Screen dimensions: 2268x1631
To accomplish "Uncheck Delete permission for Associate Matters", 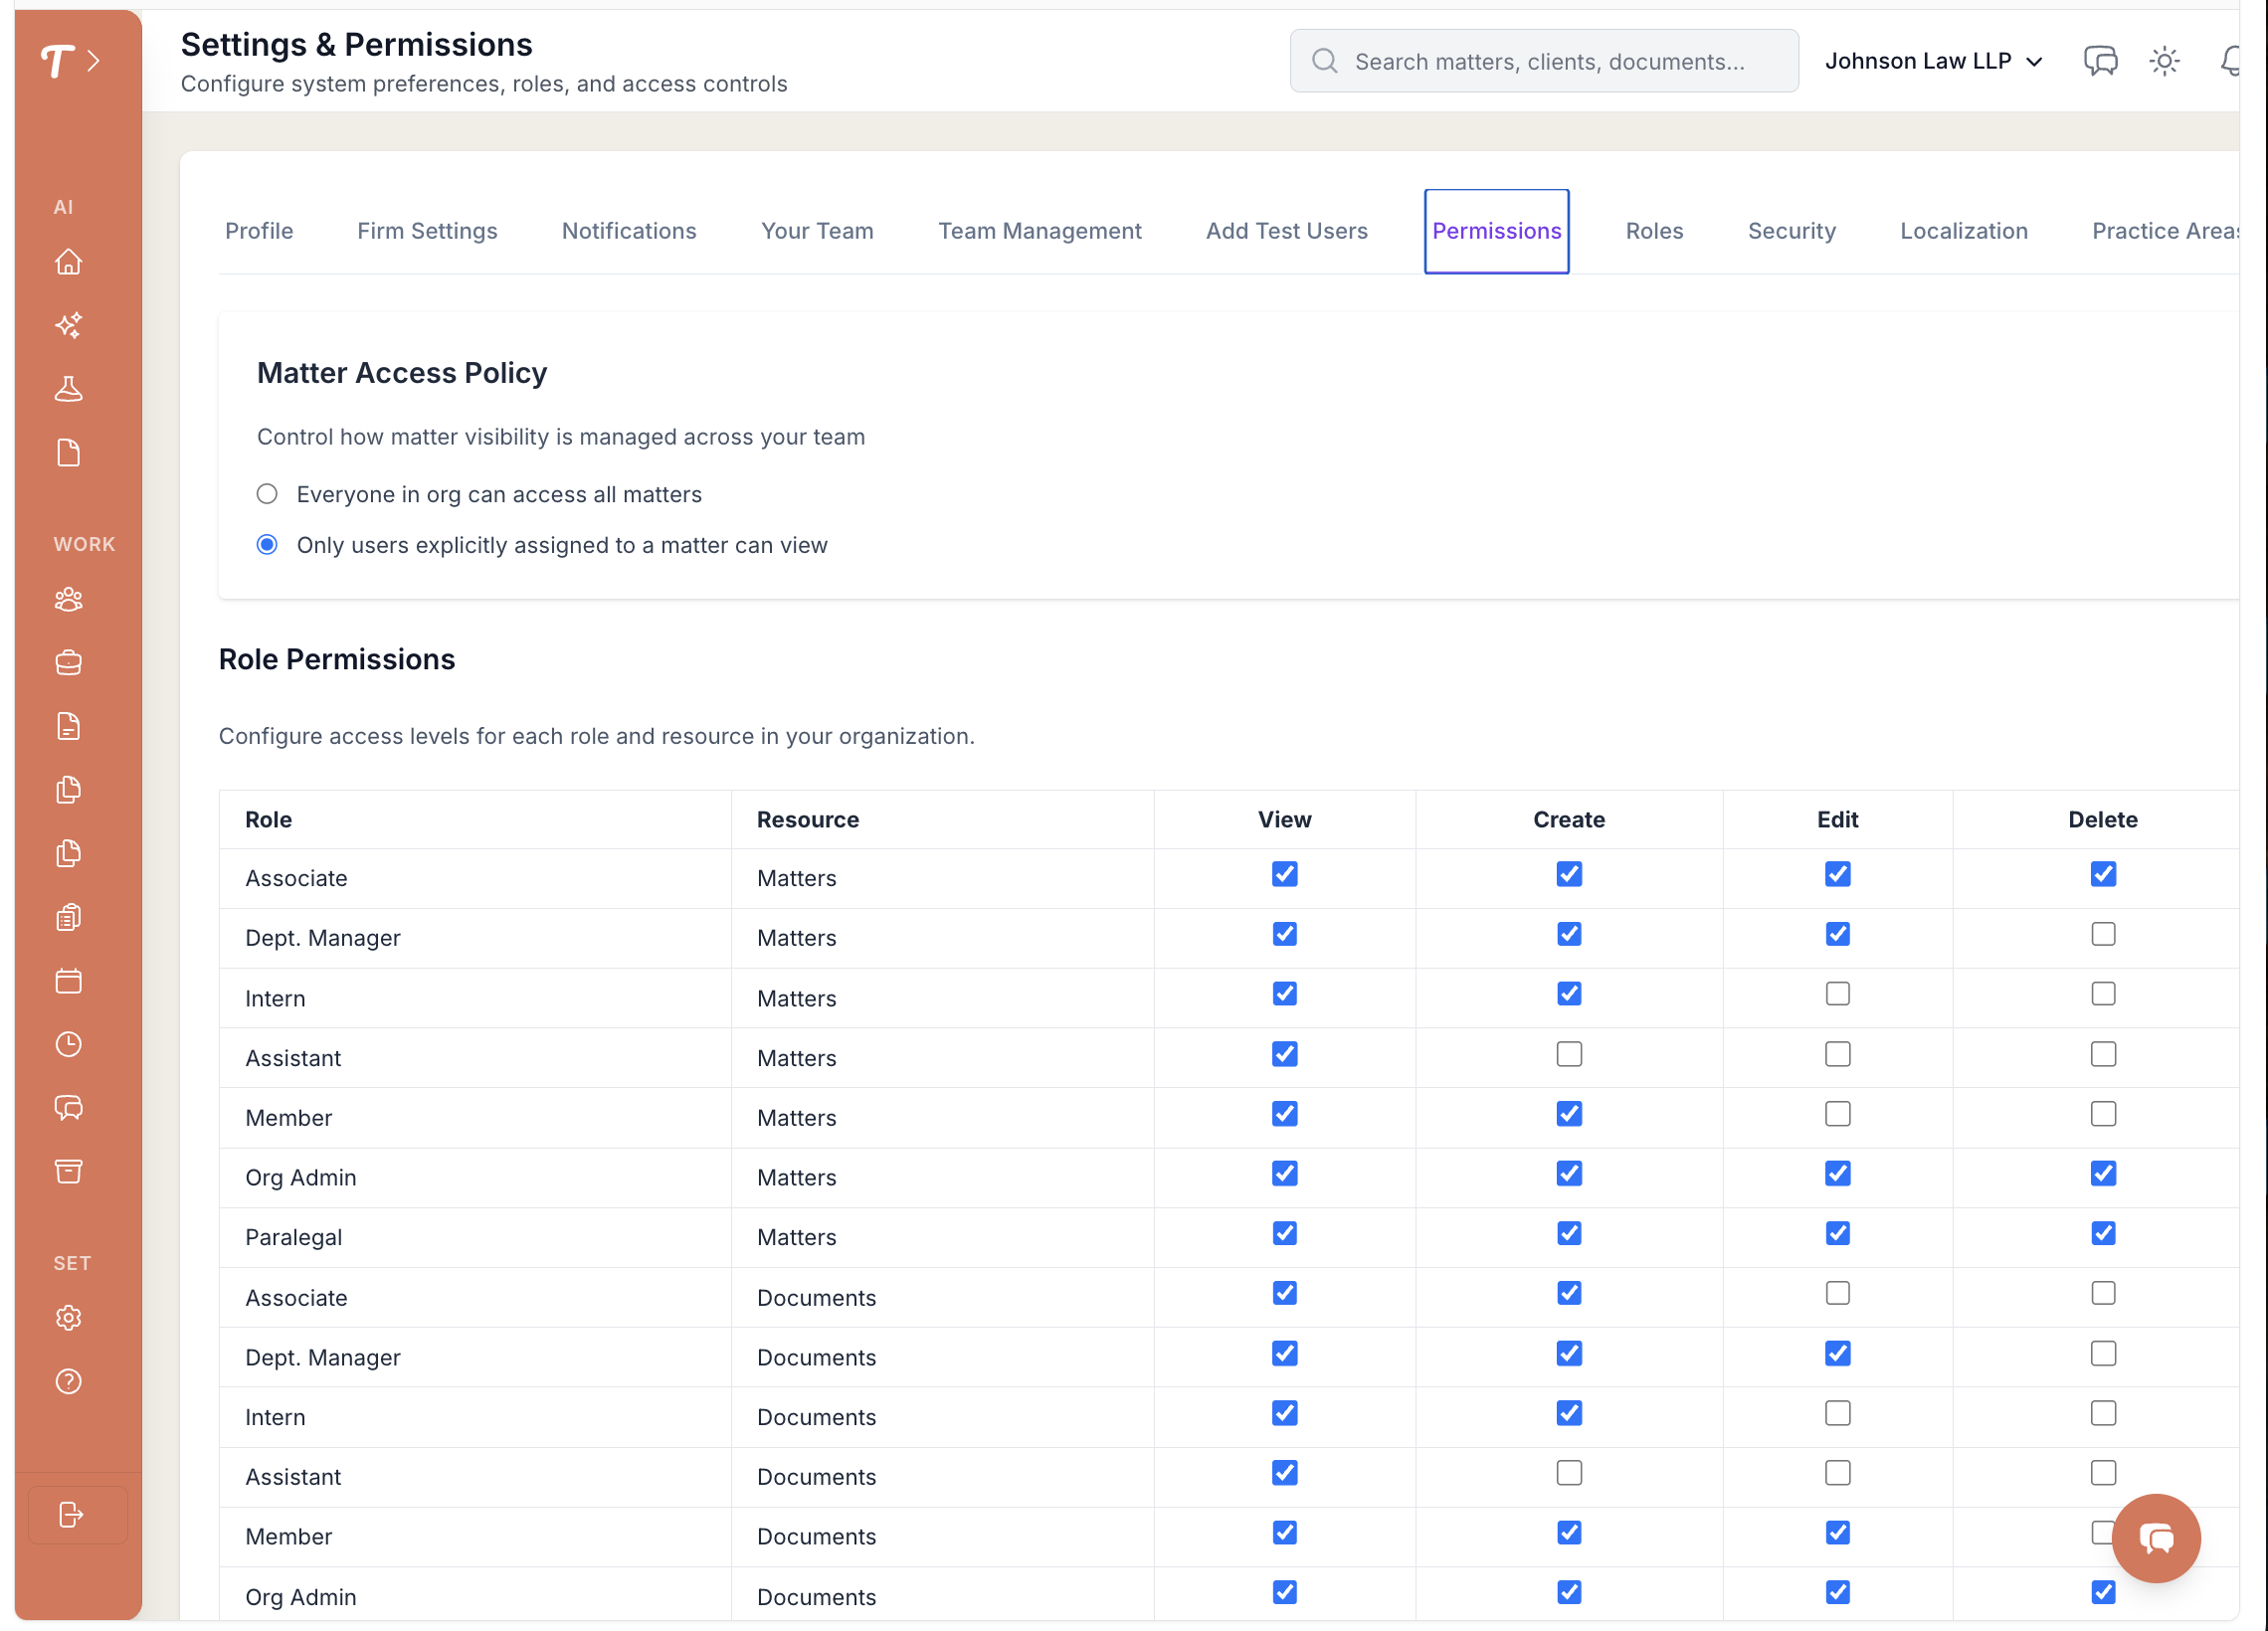I will point(2102,874).
